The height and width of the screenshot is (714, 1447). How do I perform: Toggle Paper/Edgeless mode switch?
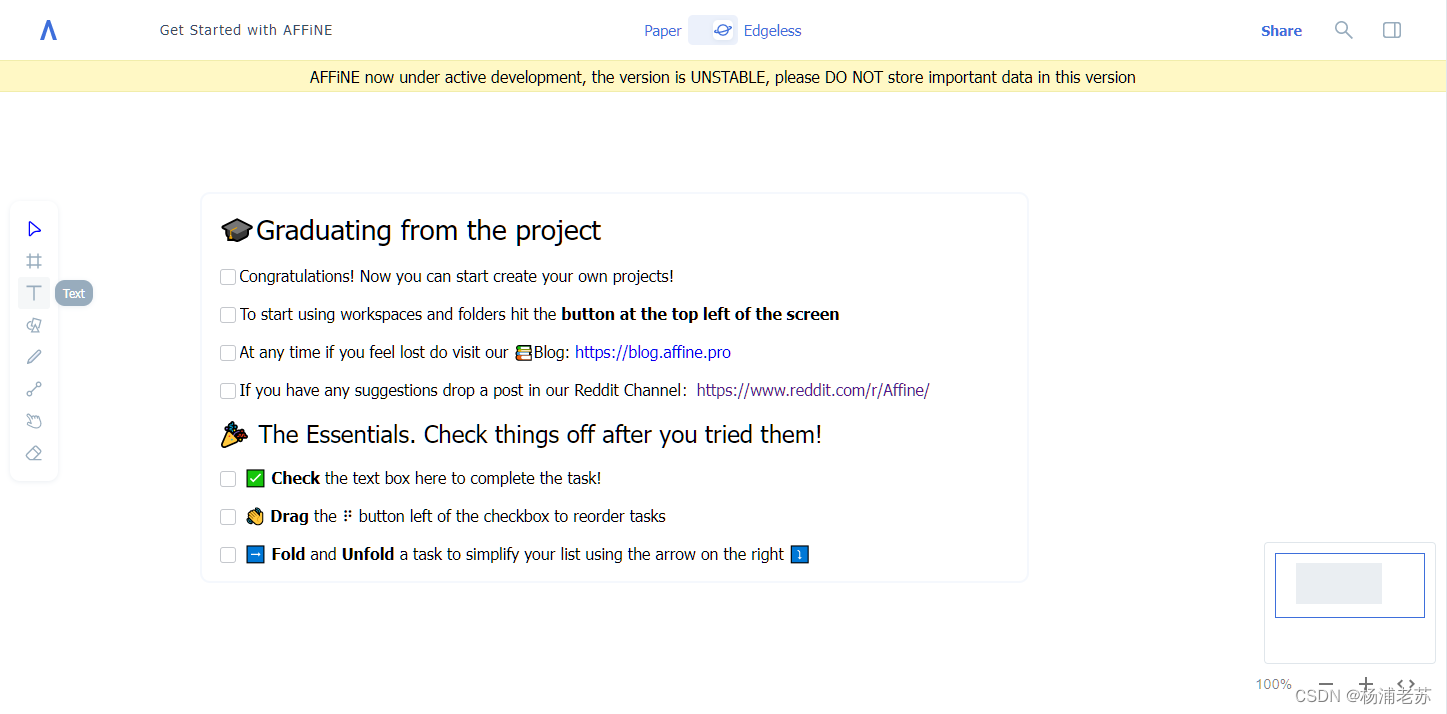[x=713, y=30]
